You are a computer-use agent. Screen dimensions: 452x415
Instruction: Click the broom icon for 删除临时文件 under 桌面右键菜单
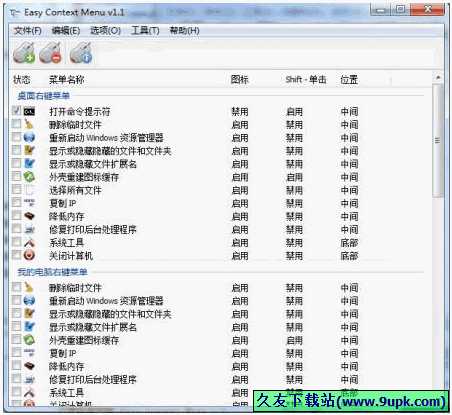pos(29,124)
